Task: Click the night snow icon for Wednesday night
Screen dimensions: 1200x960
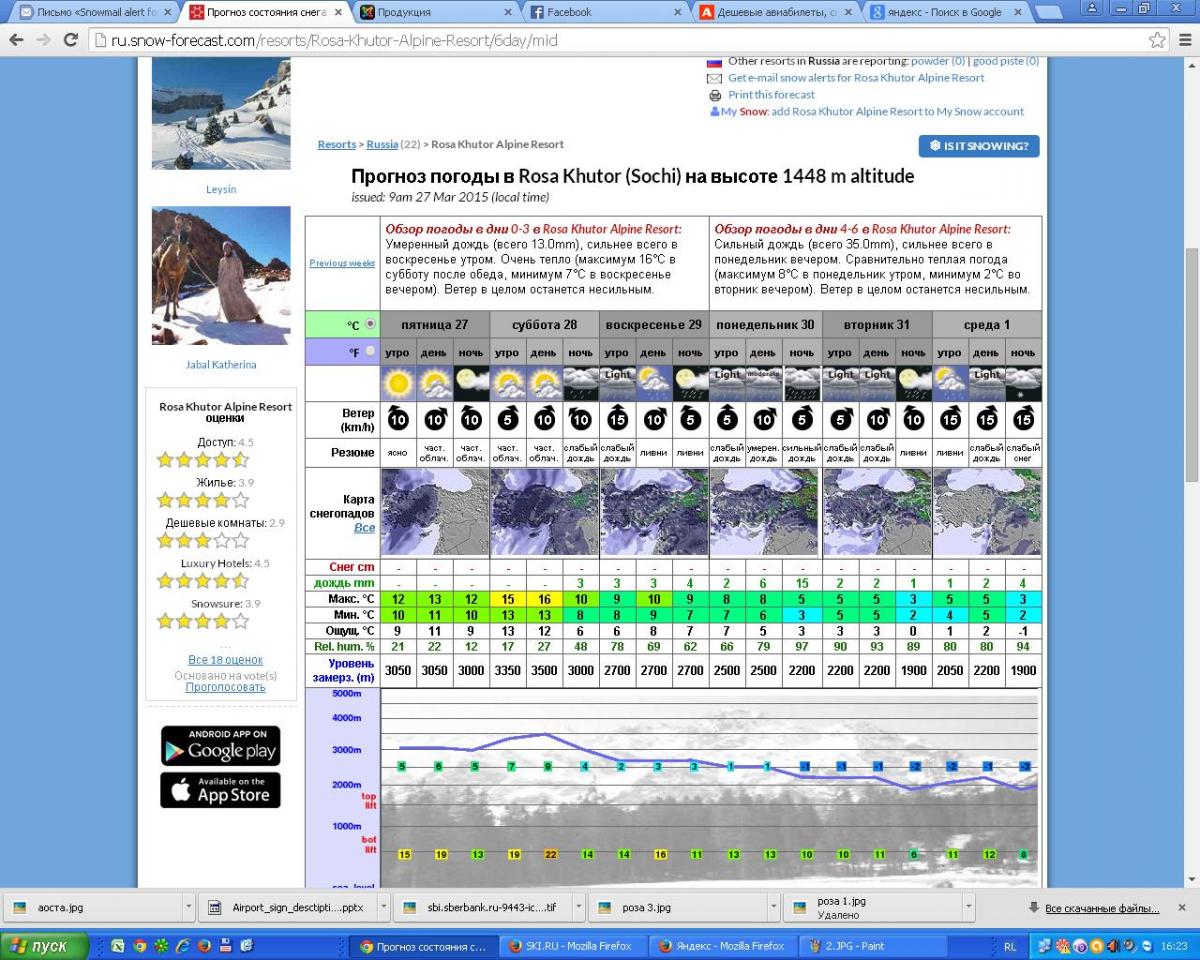Action: click(1023, 383)
